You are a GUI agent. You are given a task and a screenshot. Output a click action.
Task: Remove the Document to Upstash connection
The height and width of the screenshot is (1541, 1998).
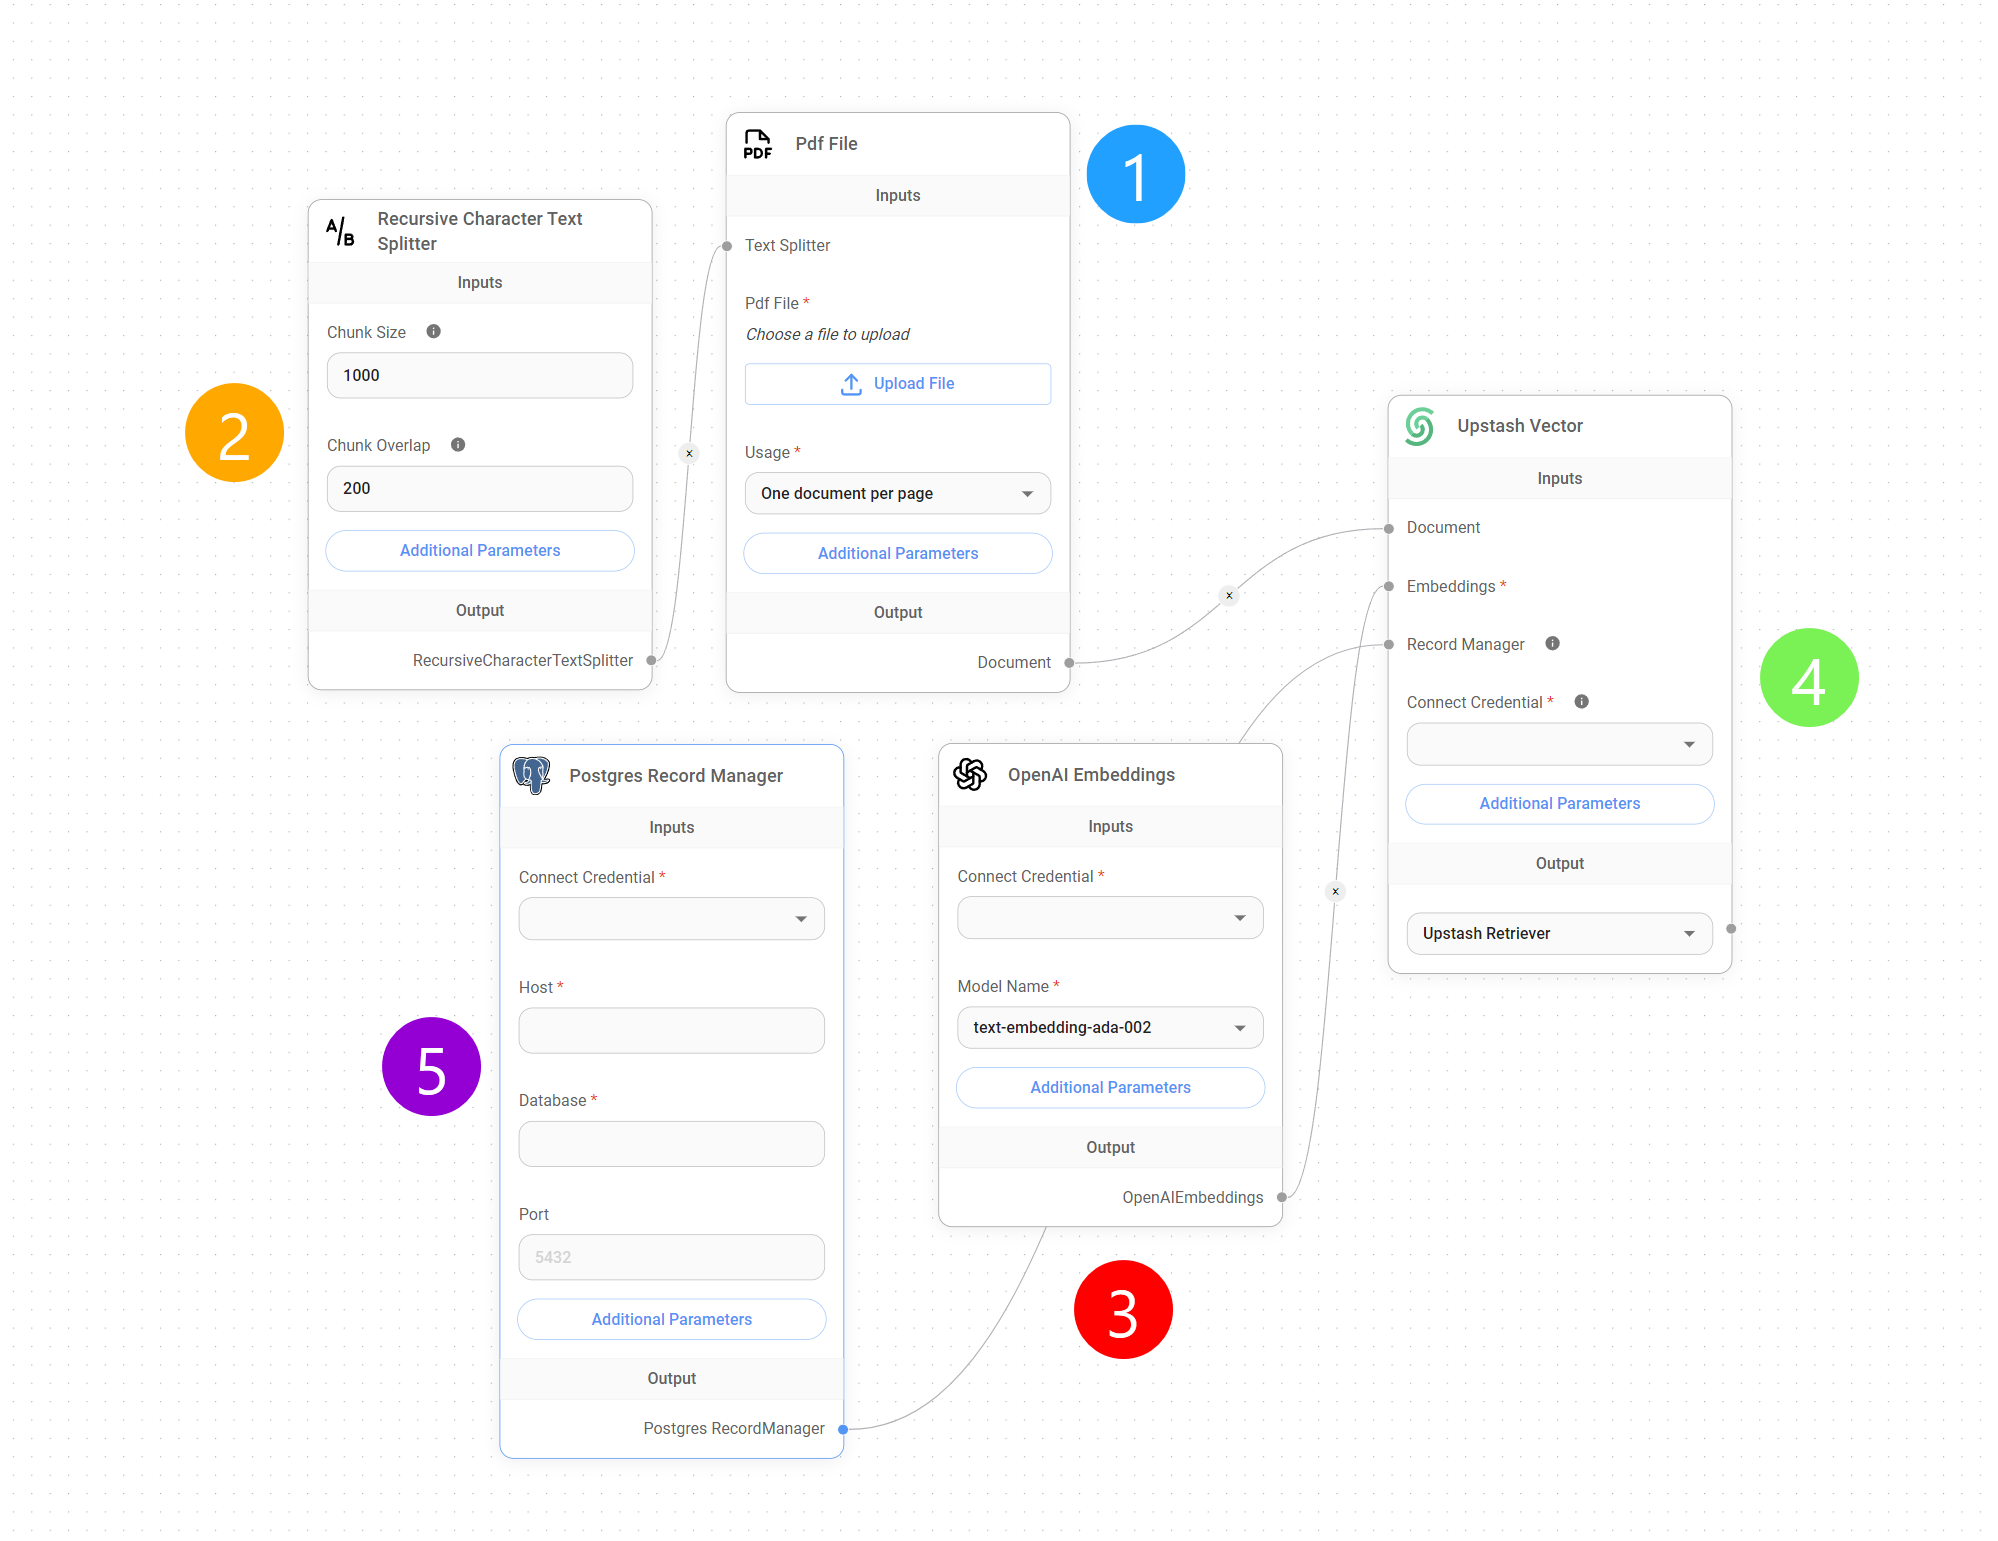tap(1229, 596)
